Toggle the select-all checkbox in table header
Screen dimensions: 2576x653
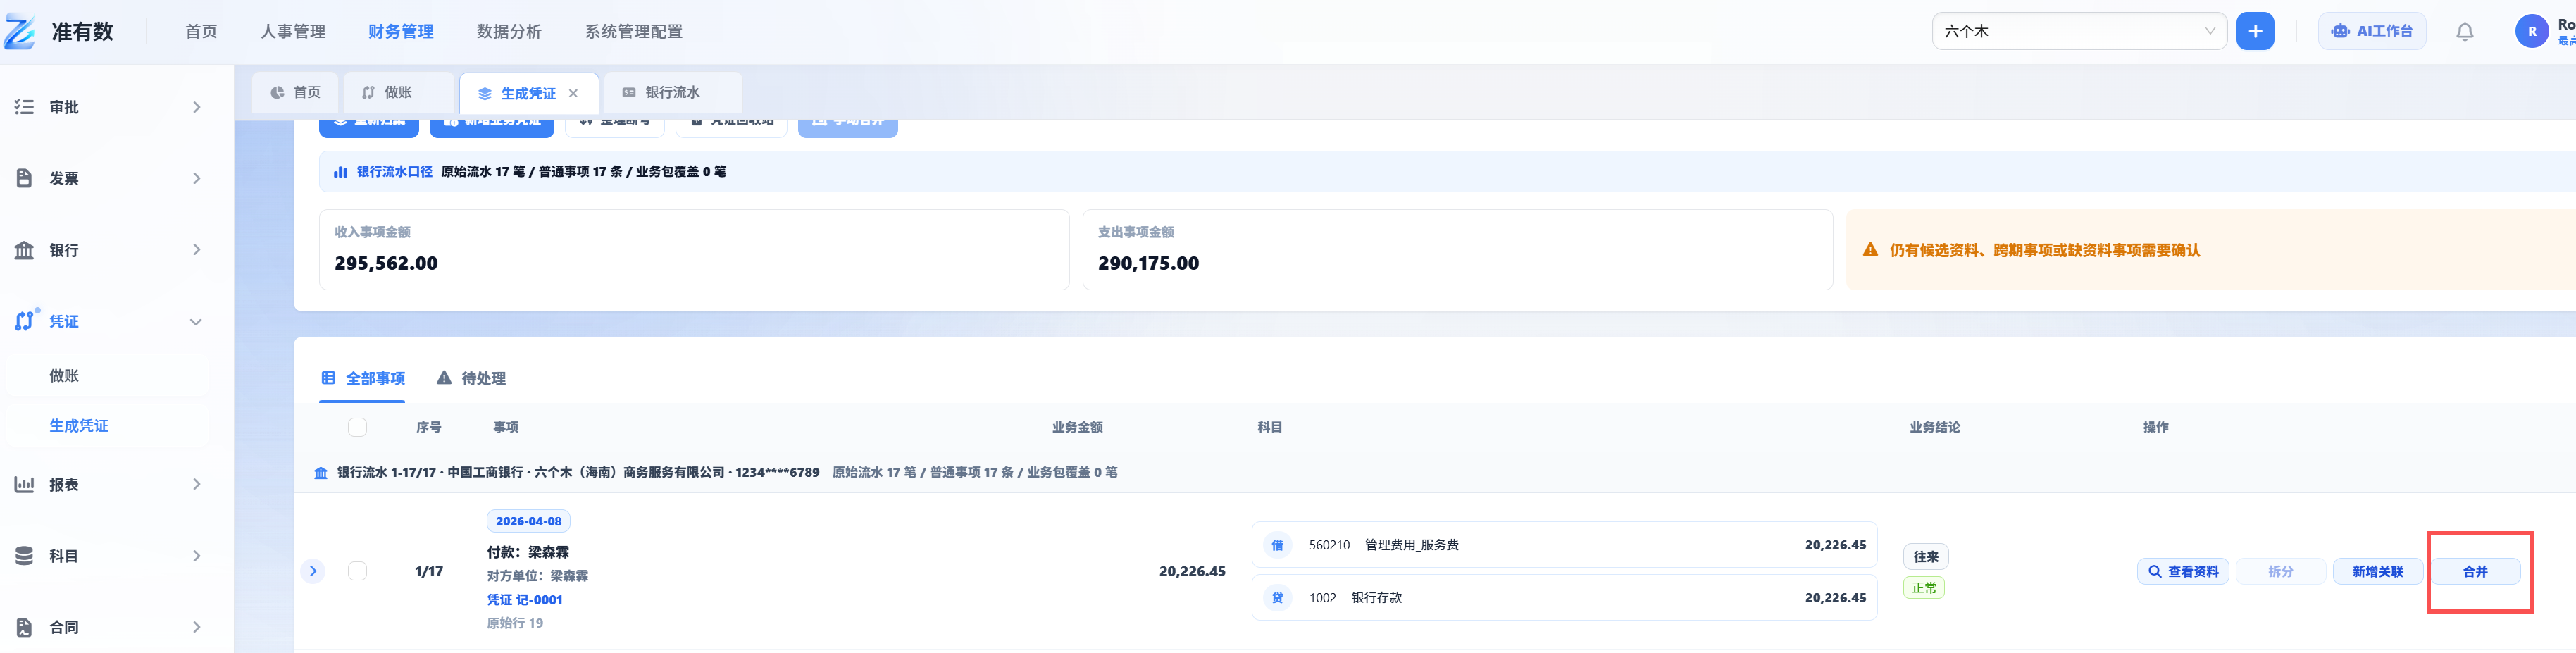pos(357,427)
